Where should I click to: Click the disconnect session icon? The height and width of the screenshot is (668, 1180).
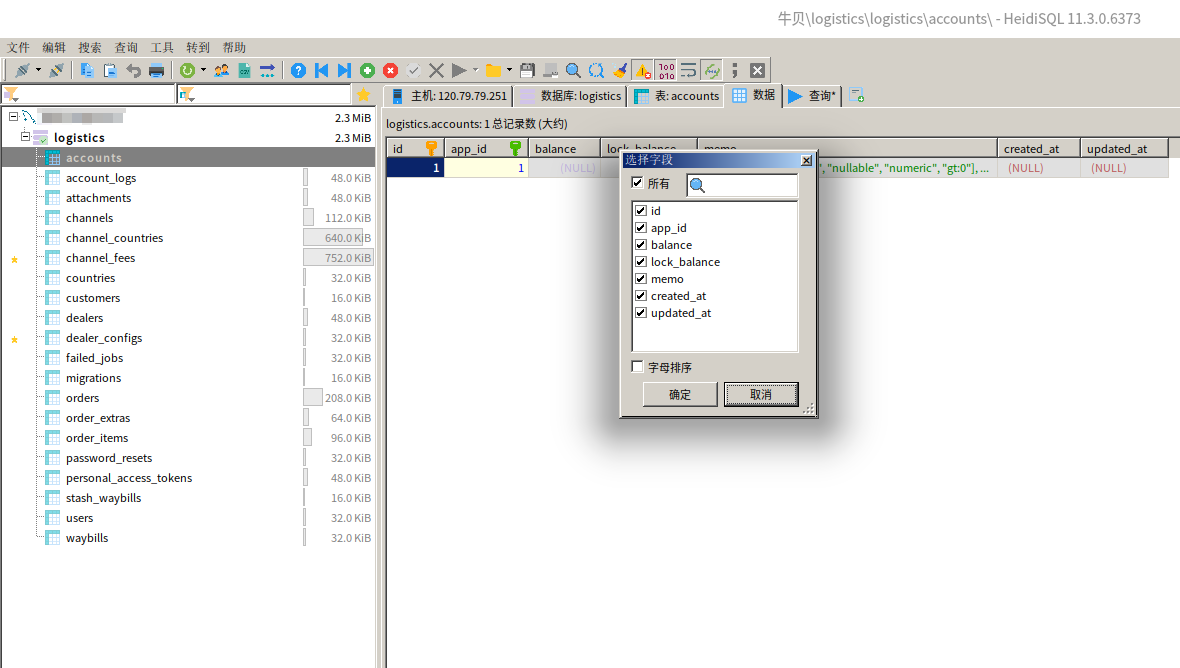[x=56, y=71]
